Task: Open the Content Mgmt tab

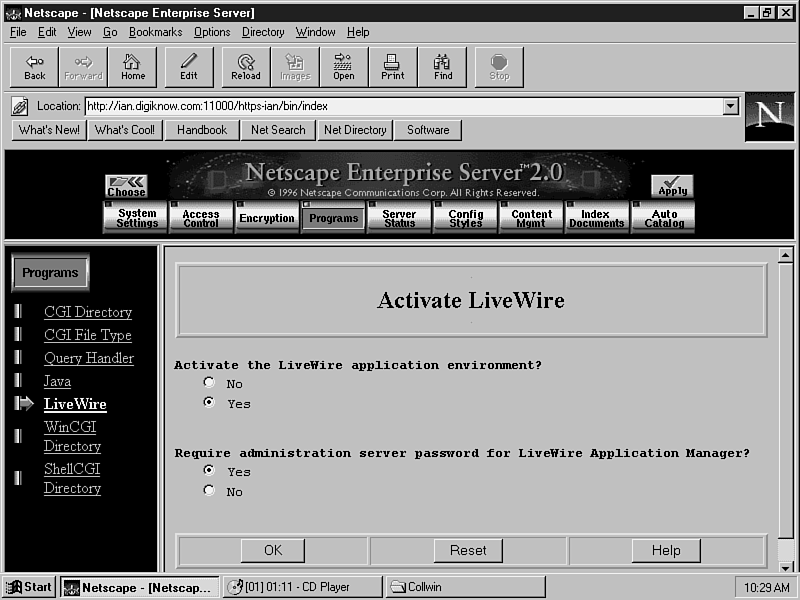Action: [531, 218]
